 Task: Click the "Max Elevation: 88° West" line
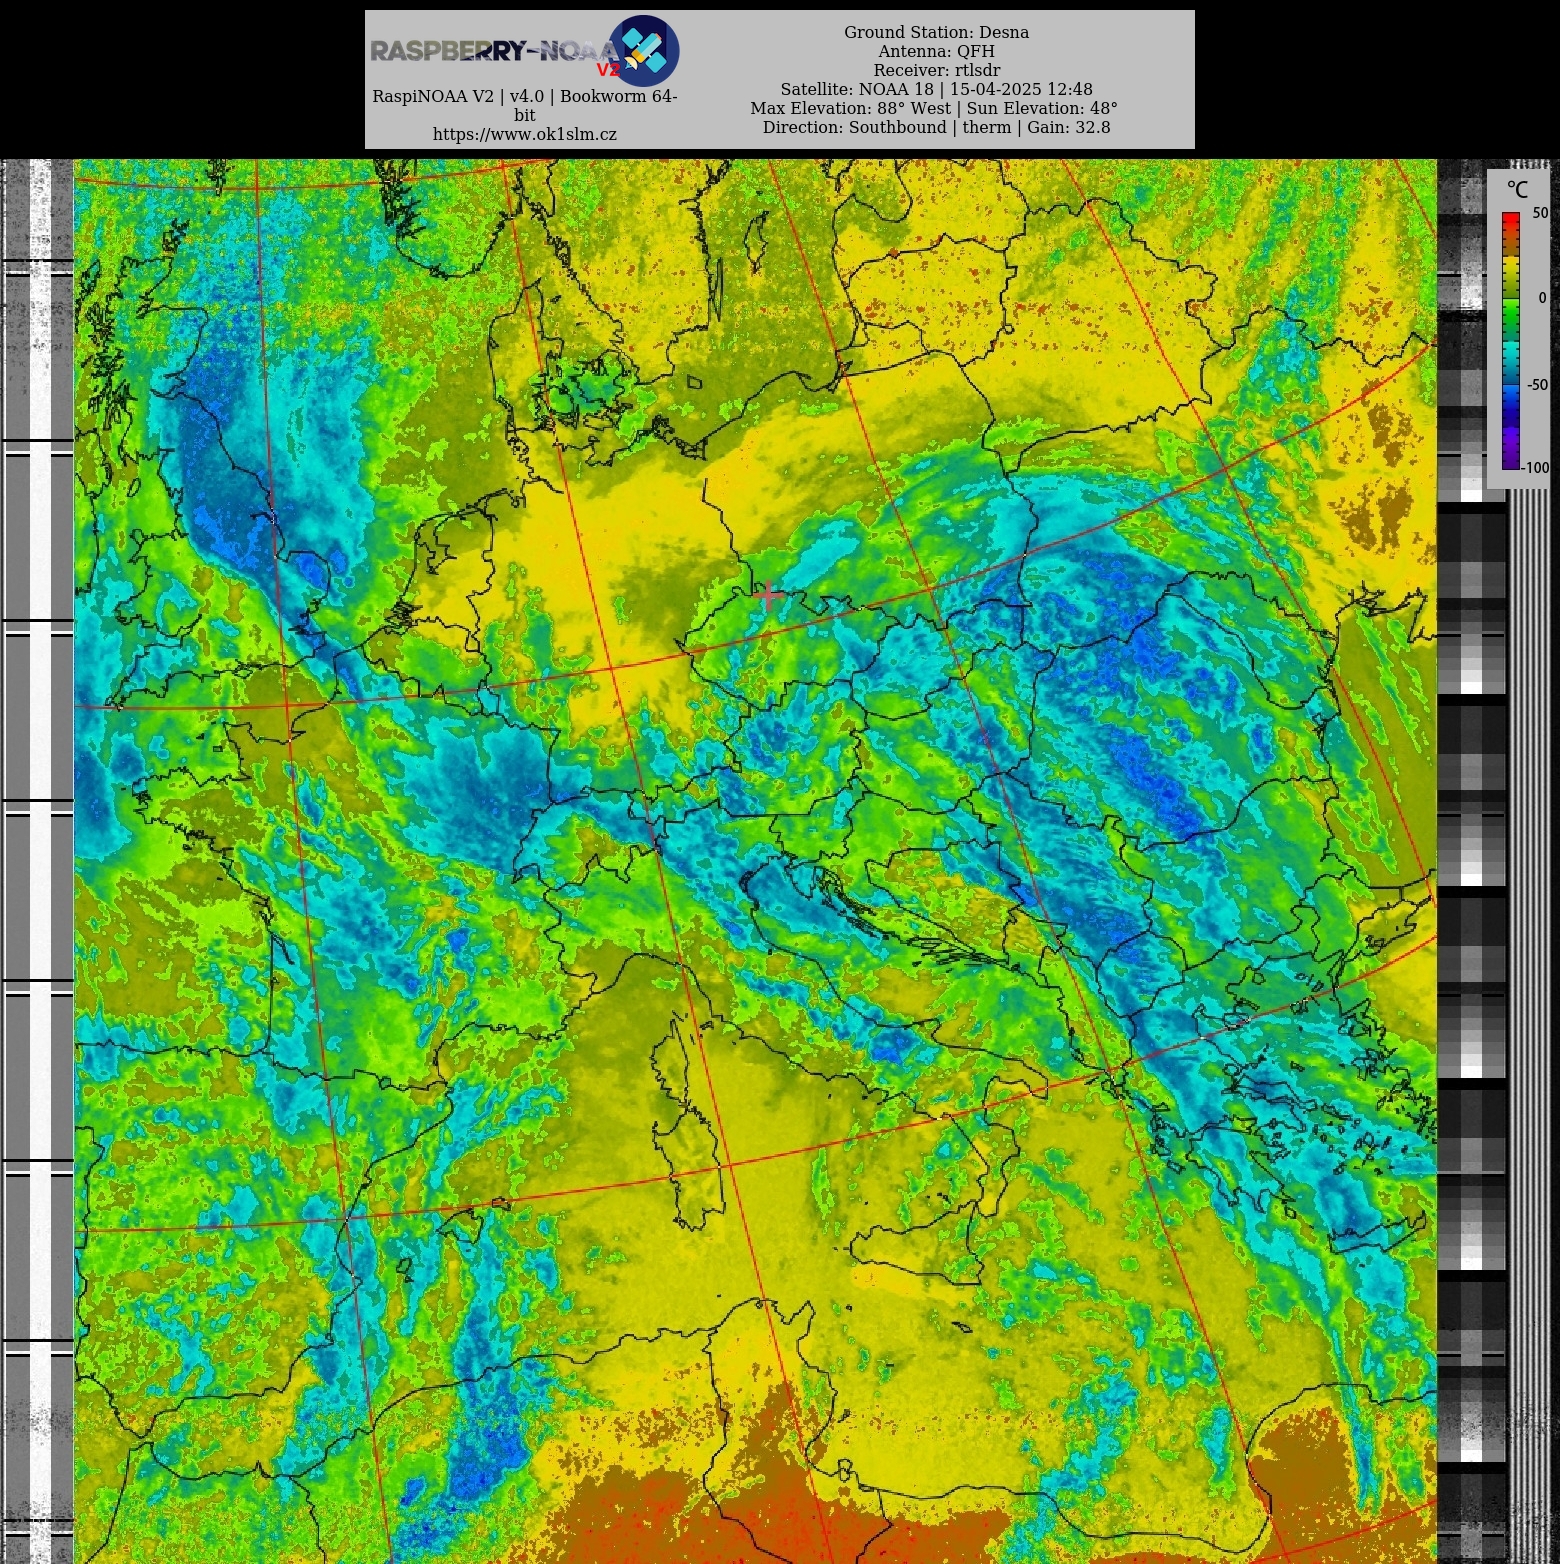coord(934,108)
